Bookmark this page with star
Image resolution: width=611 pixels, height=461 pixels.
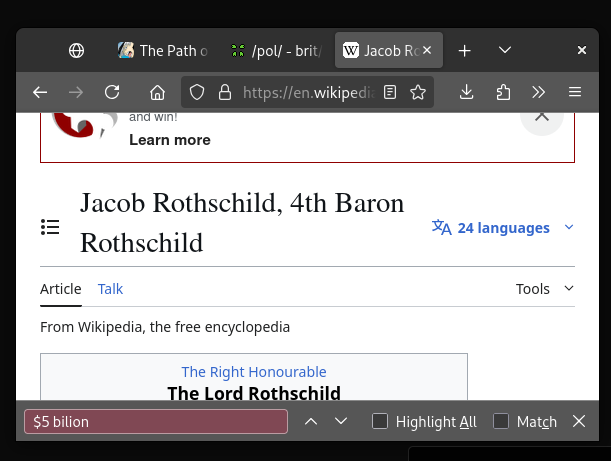tap(418, 92)
